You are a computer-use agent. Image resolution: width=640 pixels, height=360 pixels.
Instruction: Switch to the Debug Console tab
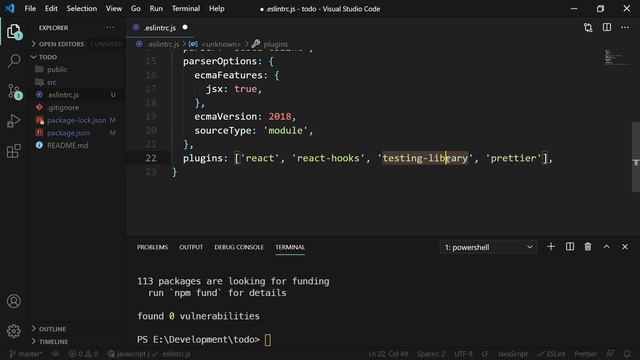239,247
